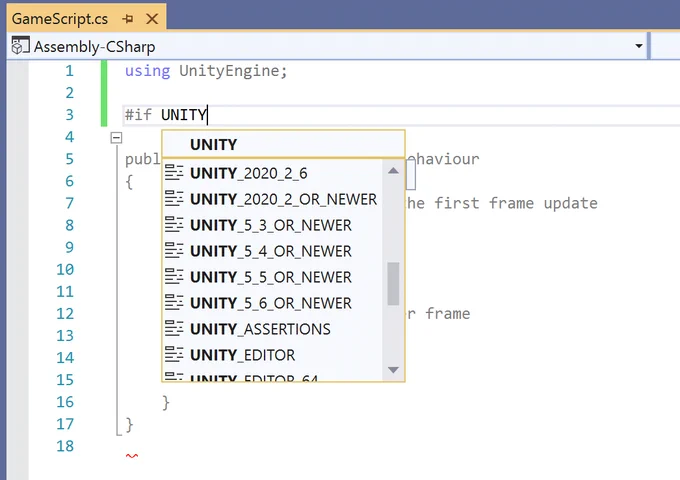Image resolution: width=680 pixels, height=480 pixels.
Task: Click the completion list scroll up arrow
Action: pos(393,170)
